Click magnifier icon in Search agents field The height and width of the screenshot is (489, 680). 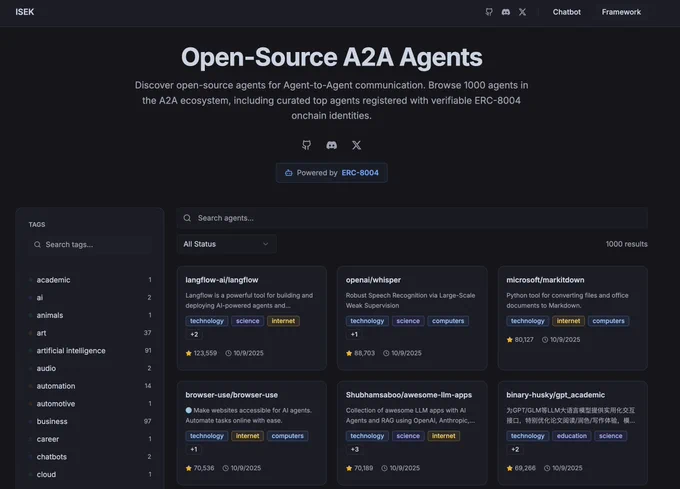187,218
